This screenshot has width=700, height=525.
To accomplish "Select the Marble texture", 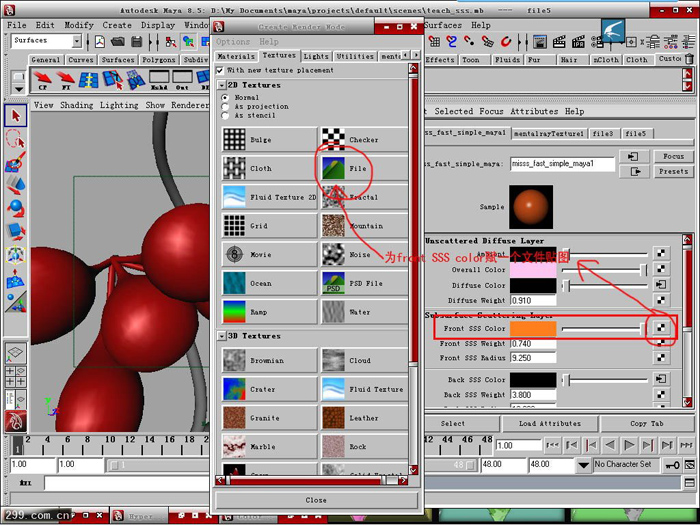I will click(x=269, y=446).
